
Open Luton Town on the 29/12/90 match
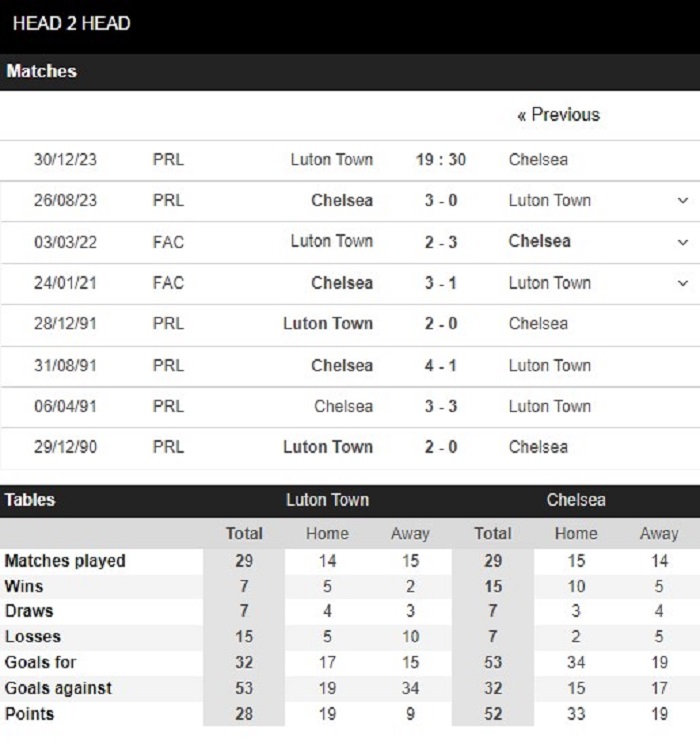[328, 447]
